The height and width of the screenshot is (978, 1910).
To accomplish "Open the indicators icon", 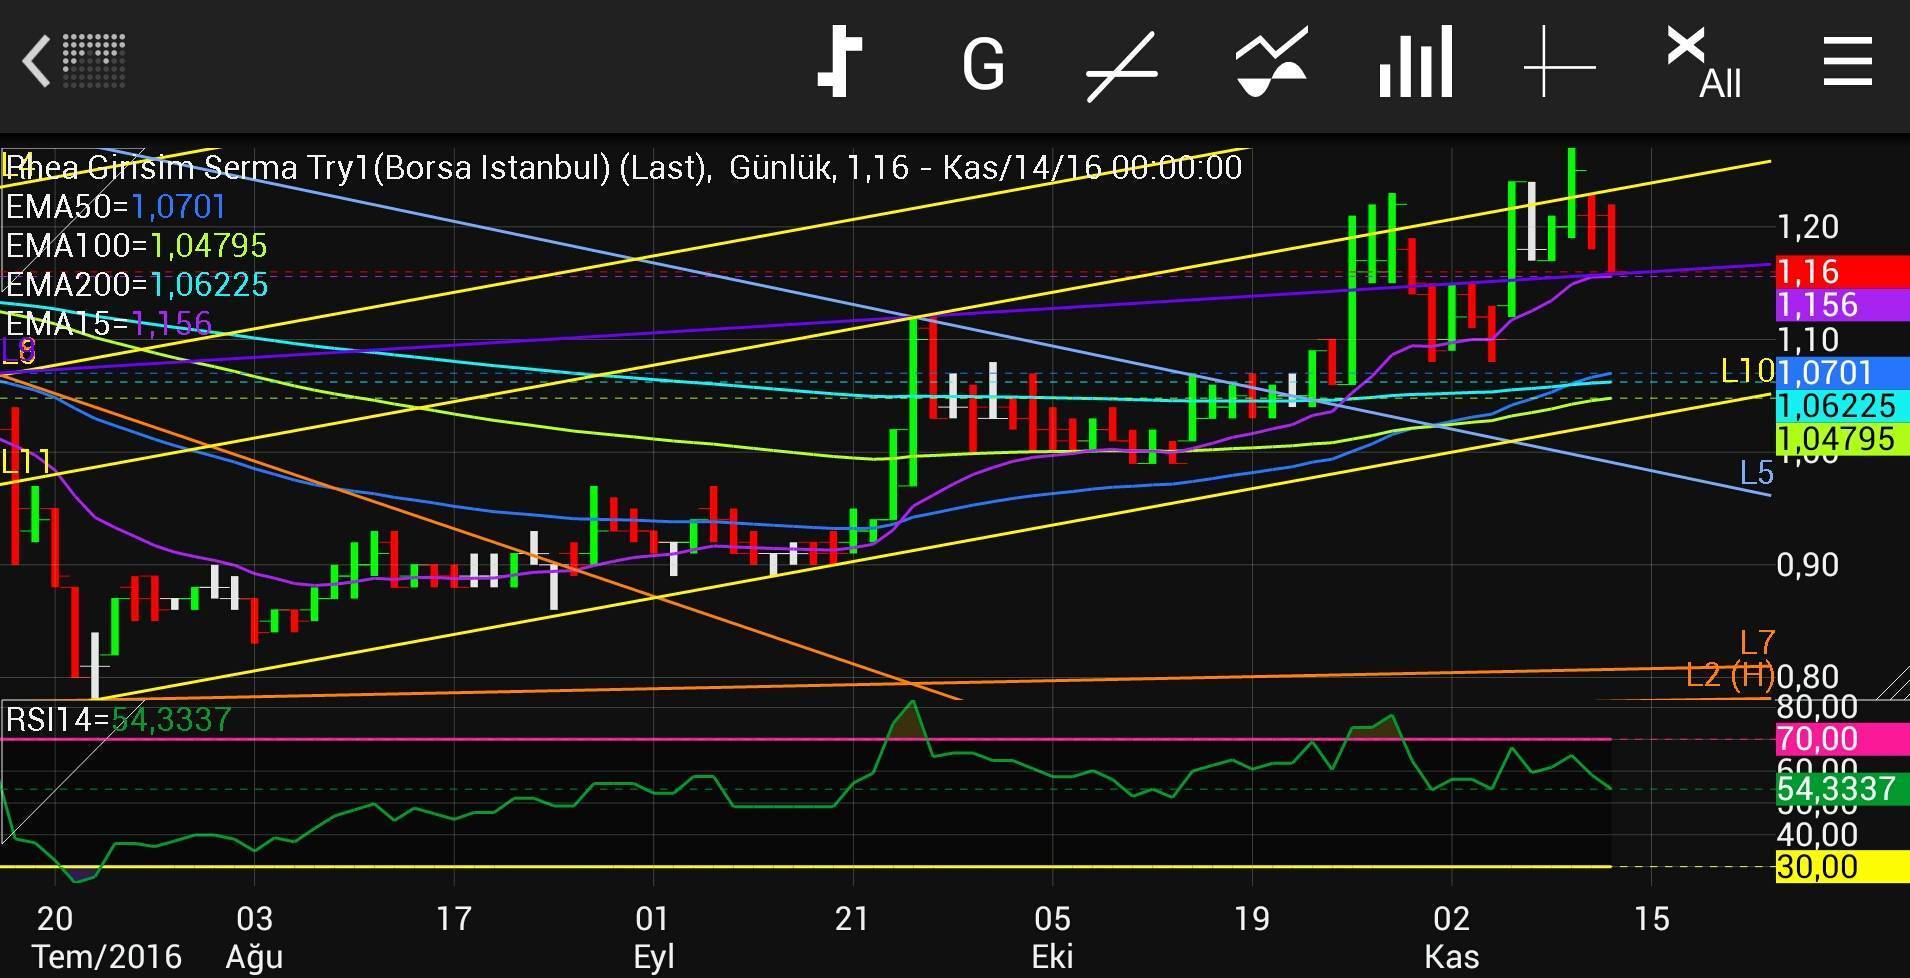I will pos(1270,65).
